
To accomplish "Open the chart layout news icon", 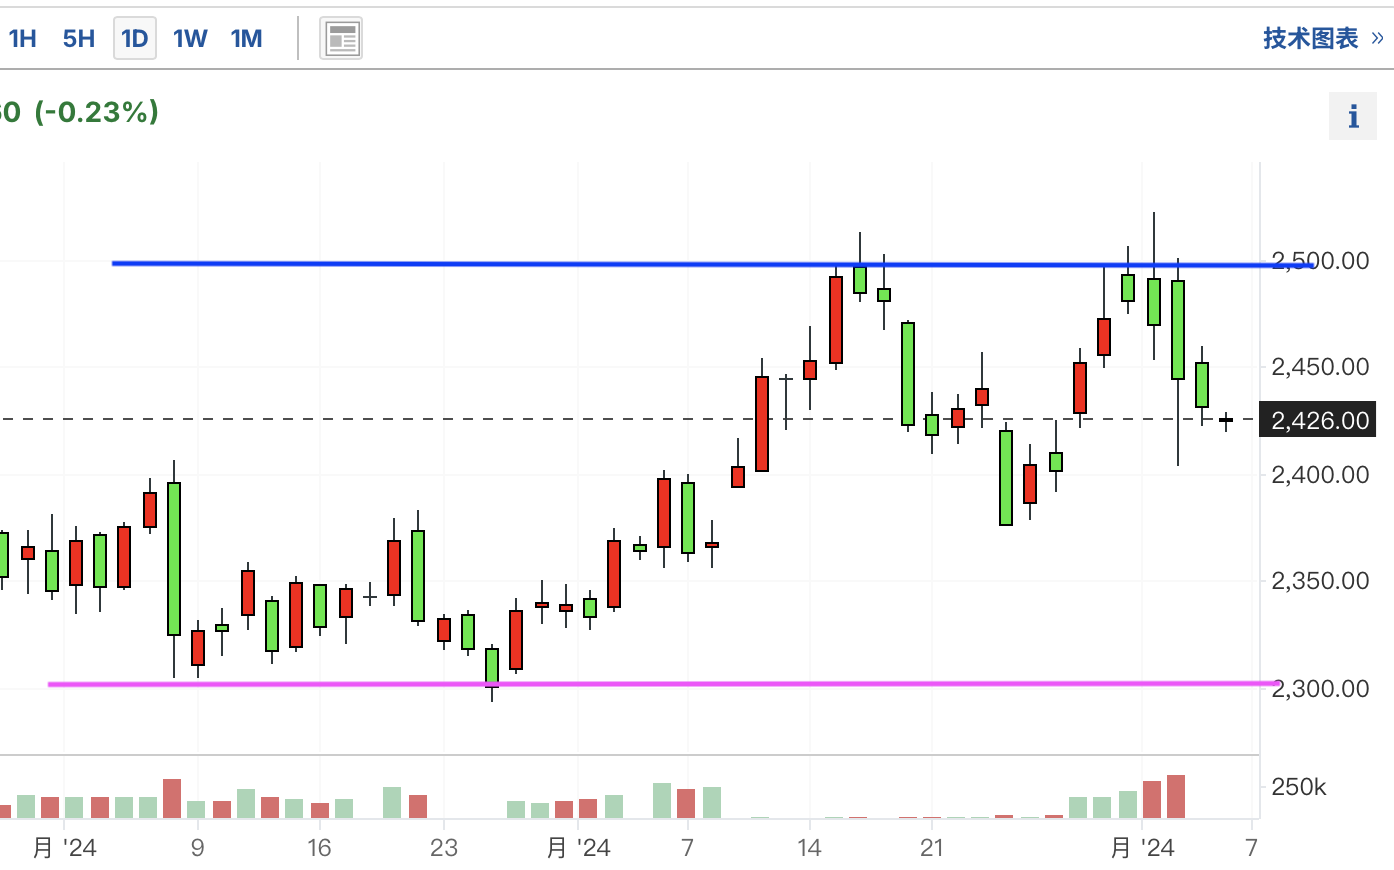I will click(341, 39).
